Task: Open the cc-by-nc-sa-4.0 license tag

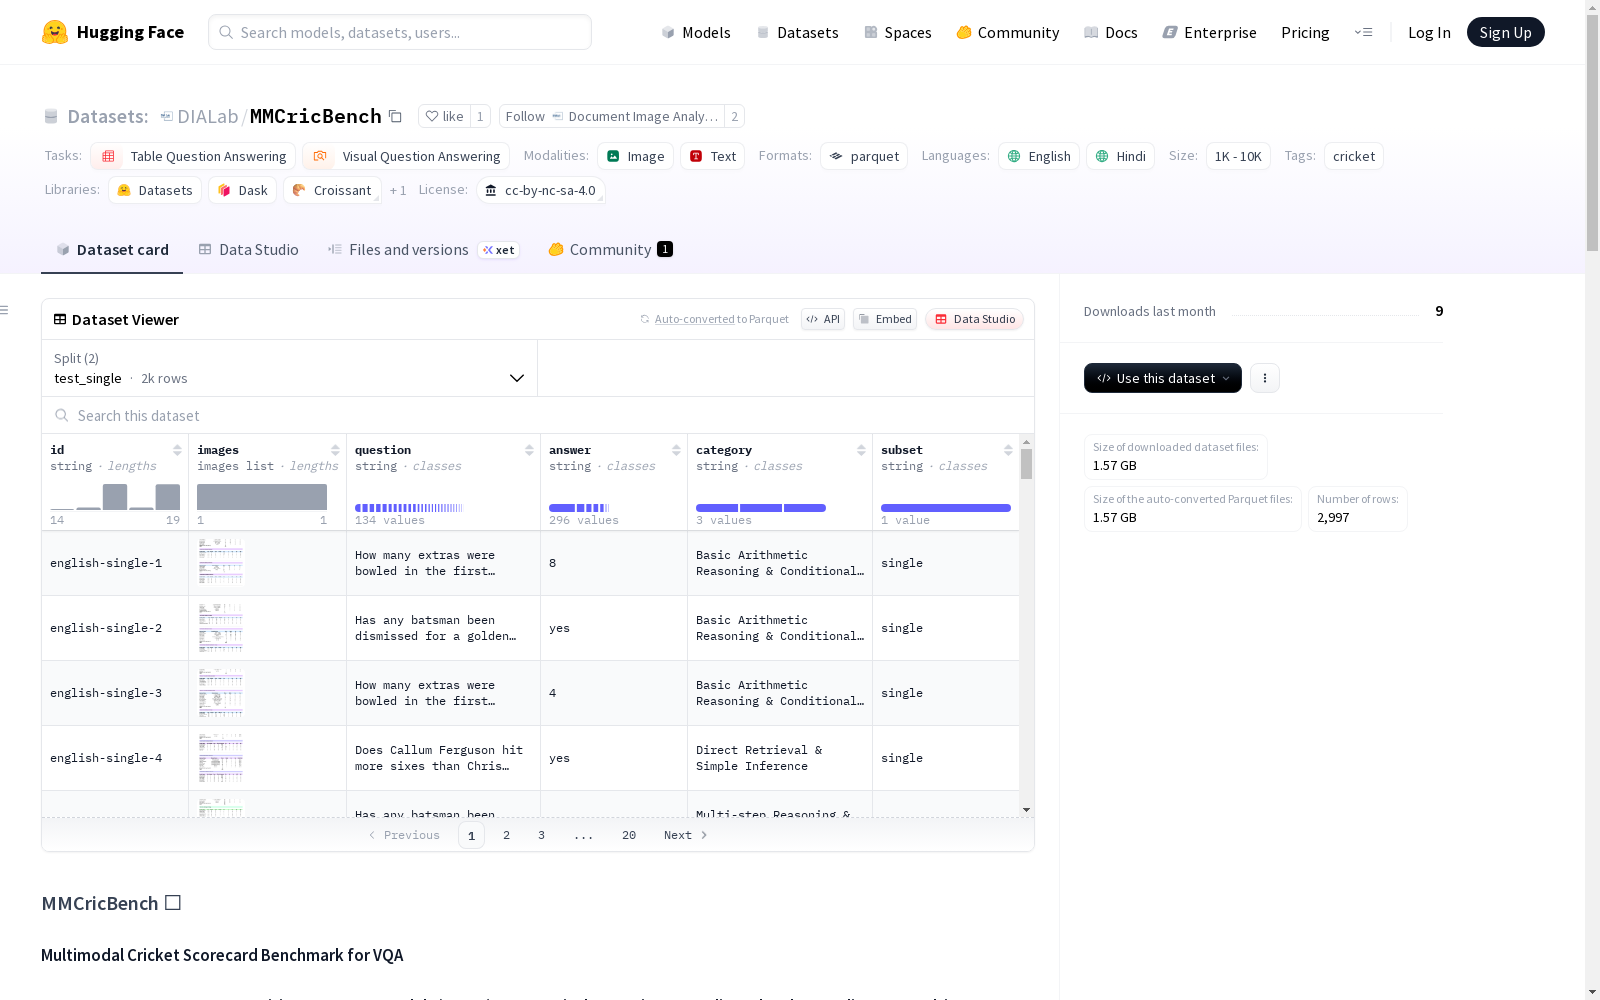Action: coord(541,190)
